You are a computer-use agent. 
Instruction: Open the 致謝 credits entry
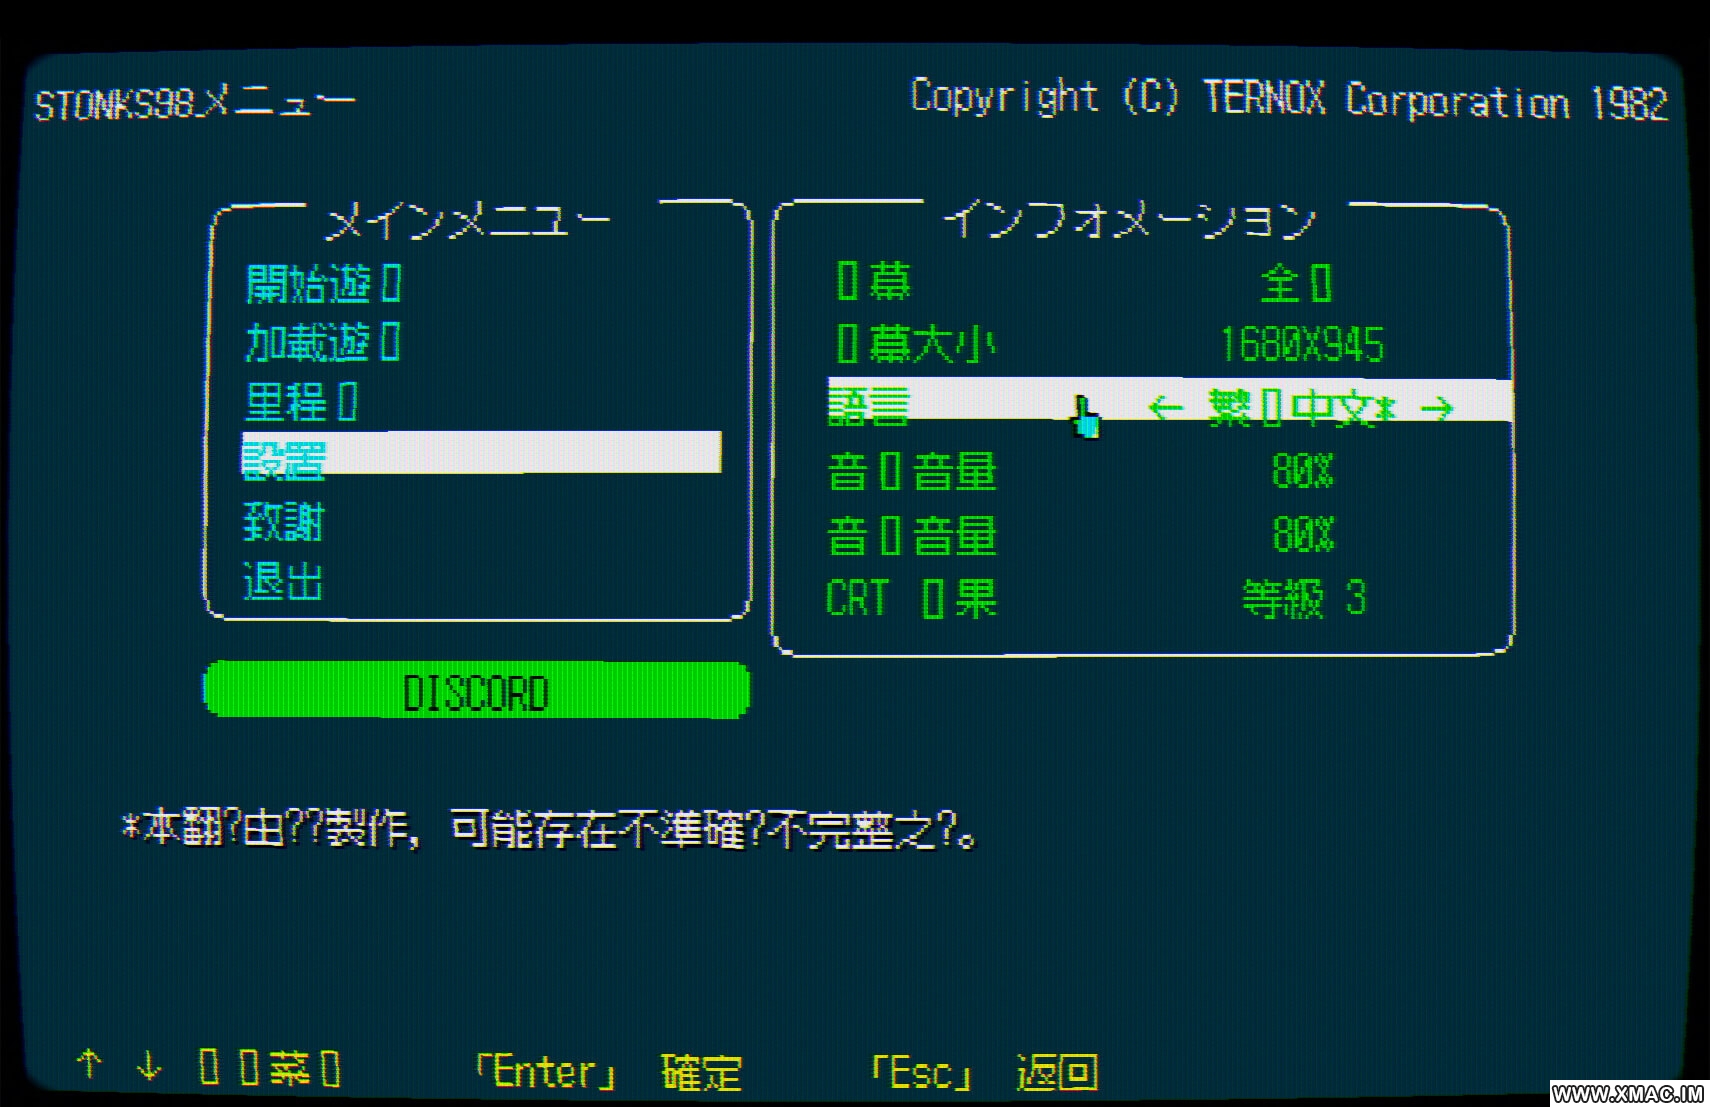(284, 522)
